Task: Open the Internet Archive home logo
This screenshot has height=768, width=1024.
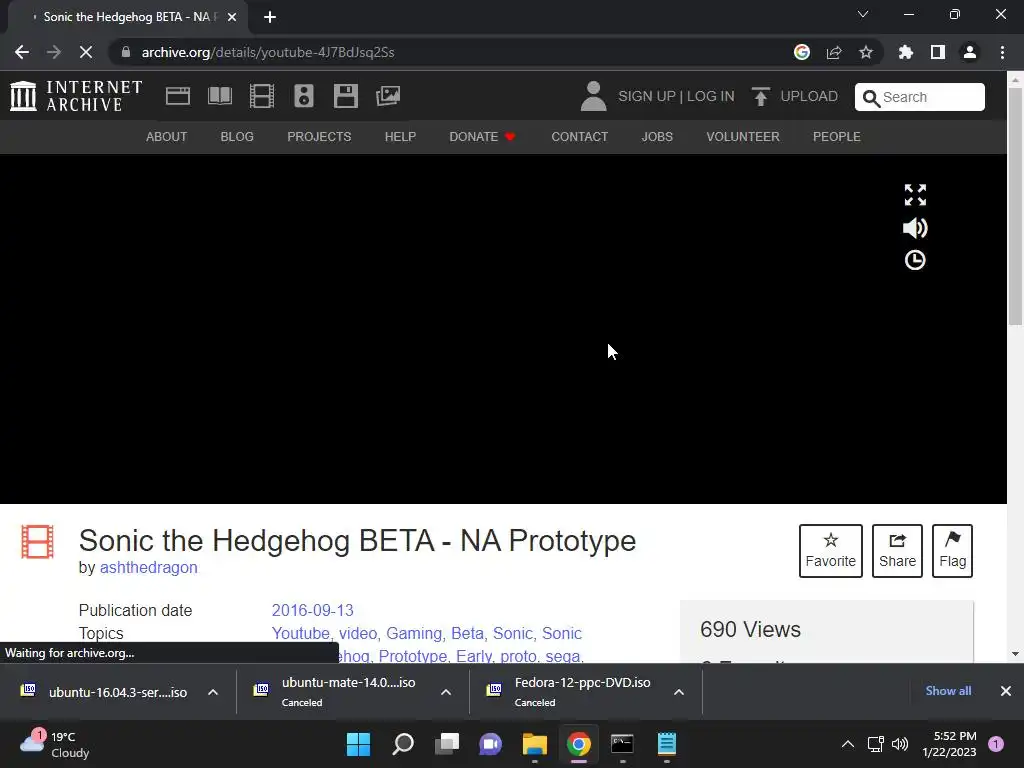Action: (76, 96)
